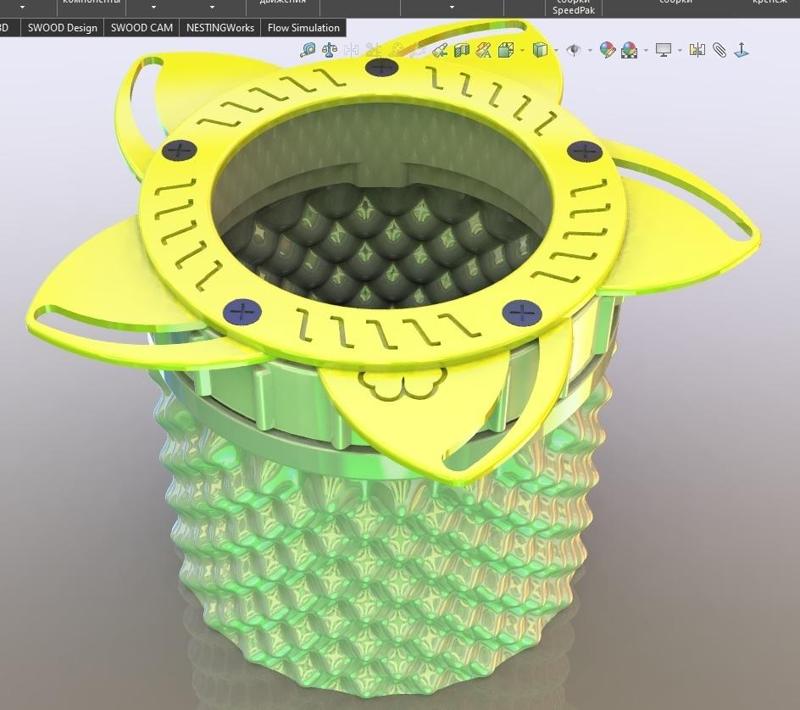Click the mirror-style icon left of the paperclip
The width and height of the screenshot is (800, 710).
point(697,50)
